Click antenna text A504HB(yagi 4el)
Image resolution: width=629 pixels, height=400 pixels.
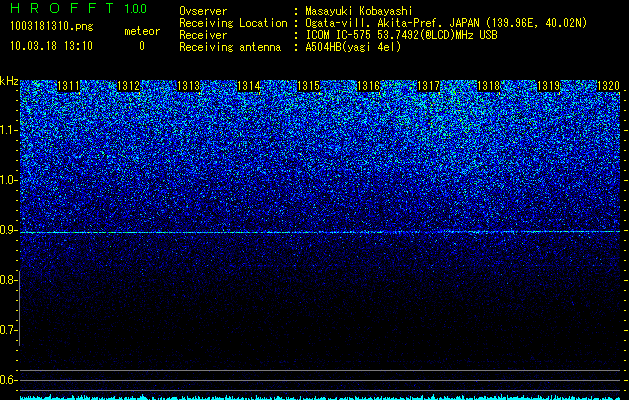coord(353,47)
